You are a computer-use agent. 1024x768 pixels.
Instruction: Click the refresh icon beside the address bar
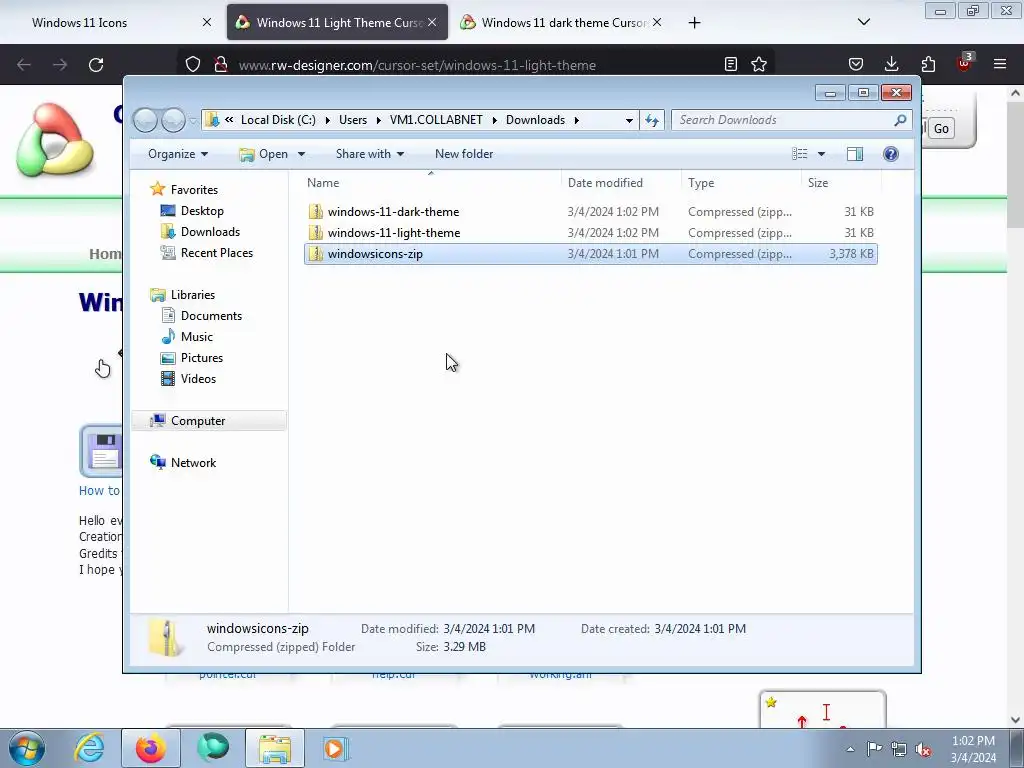pos(652,120)
